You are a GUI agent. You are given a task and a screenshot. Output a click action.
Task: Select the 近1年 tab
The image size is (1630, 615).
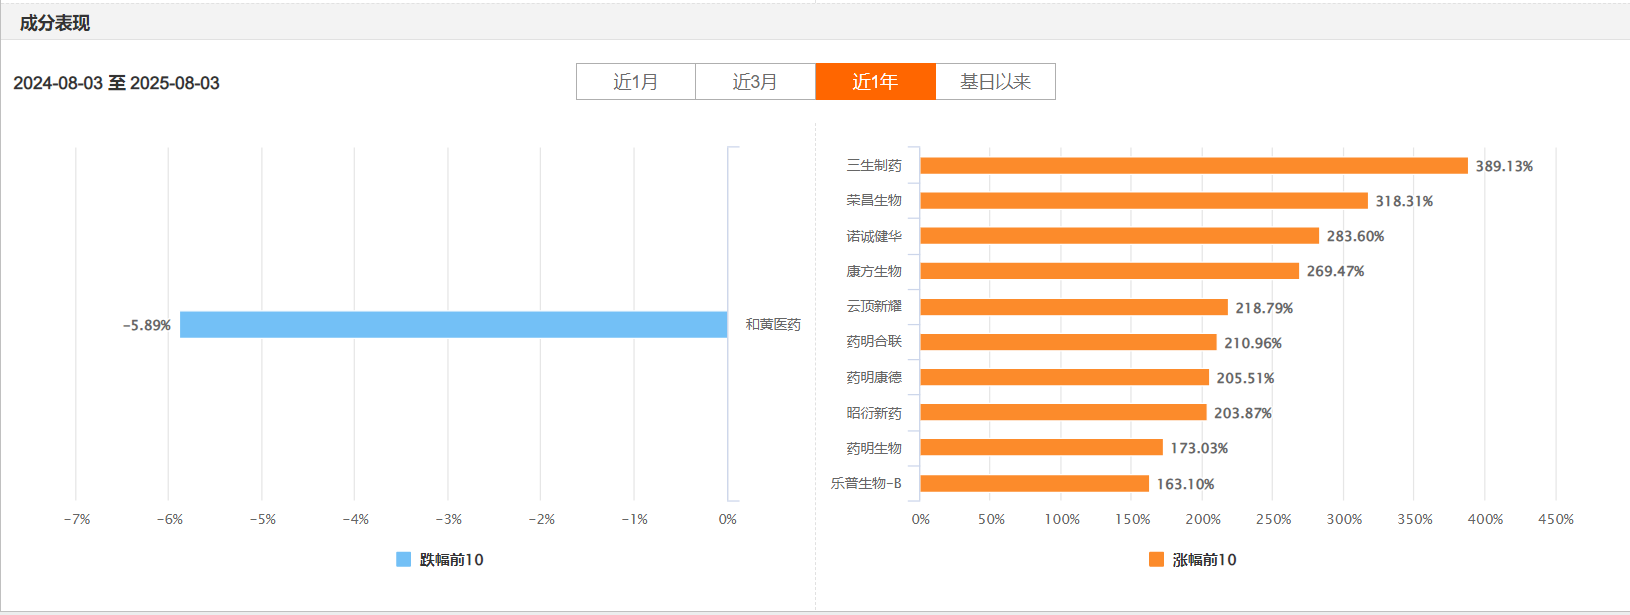(875, 82)
